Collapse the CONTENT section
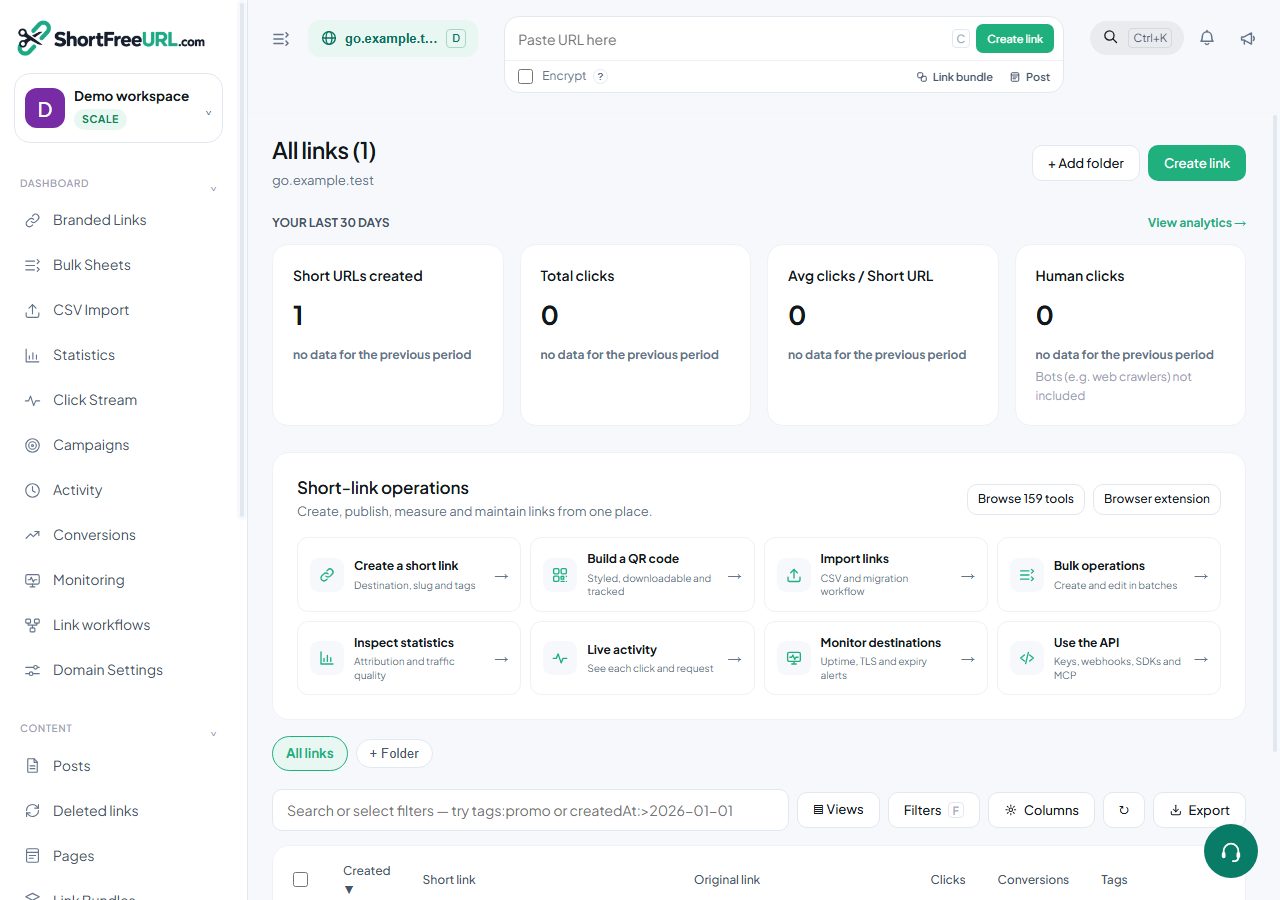 point(213,734)
